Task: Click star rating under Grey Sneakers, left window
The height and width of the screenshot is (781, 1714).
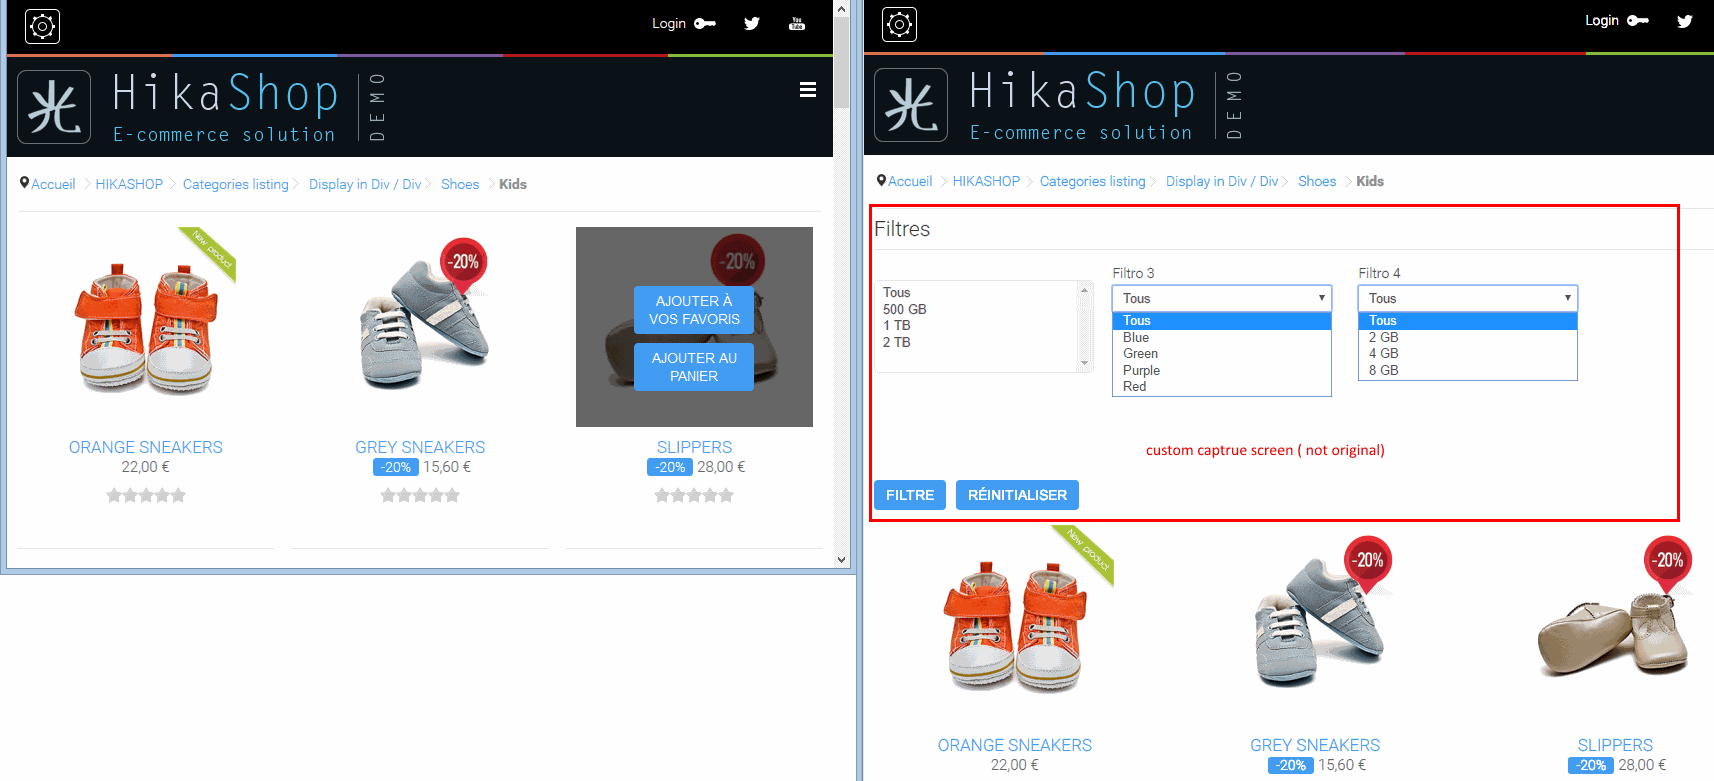Action: point(420,495)
